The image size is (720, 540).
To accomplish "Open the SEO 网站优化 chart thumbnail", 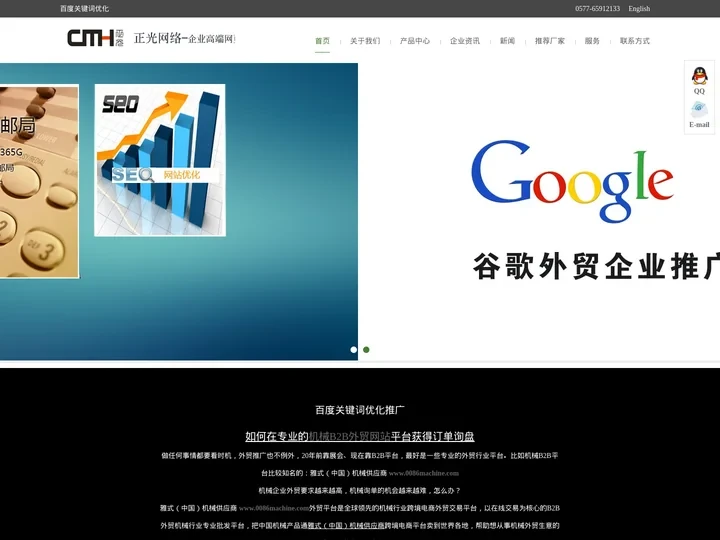I will click(x=160, y=160).
